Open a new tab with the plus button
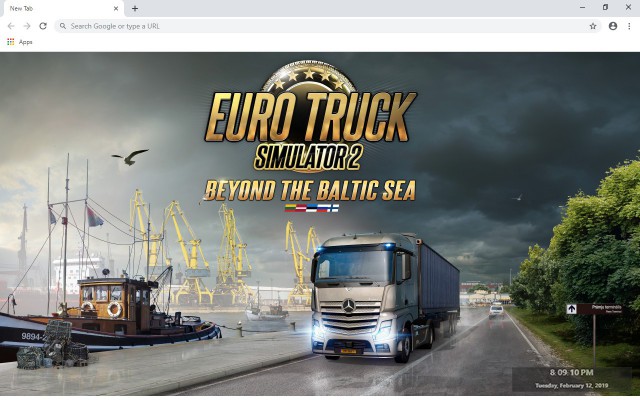The height and width of the screenshot is (400, 640). 135,8
